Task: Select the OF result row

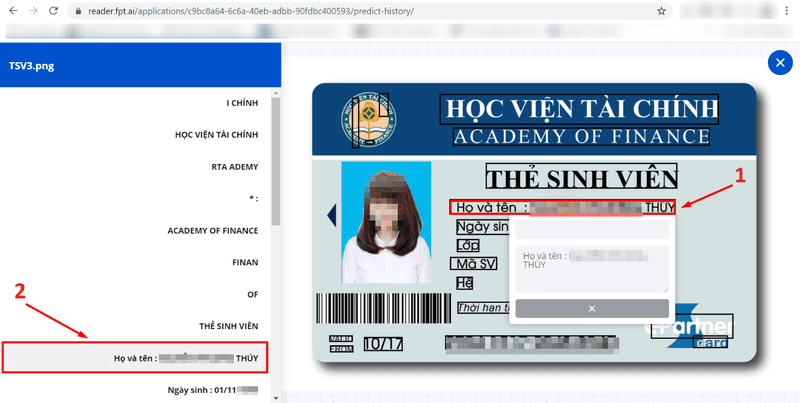Action: click(x=136, y=294)
